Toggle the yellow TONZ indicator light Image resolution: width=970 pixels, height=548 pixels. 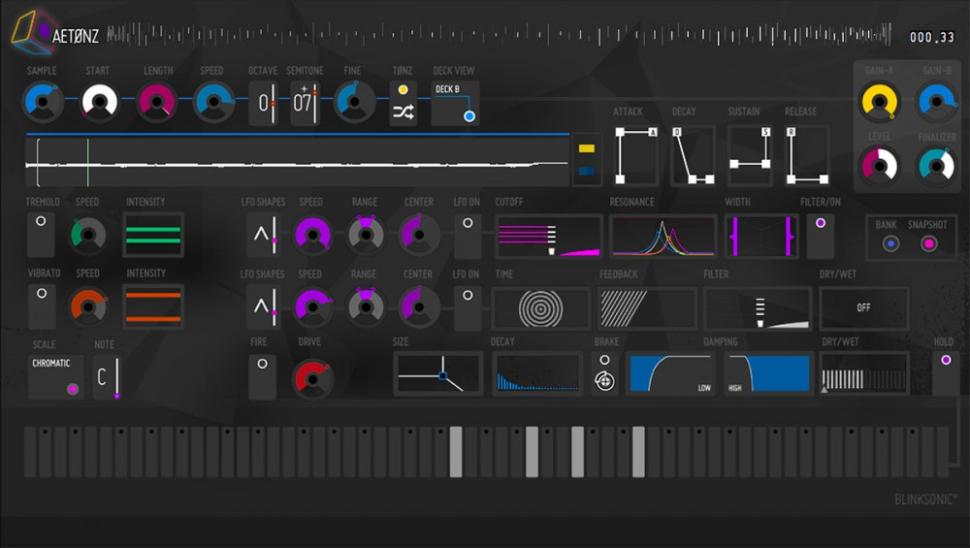coord(403,90)
